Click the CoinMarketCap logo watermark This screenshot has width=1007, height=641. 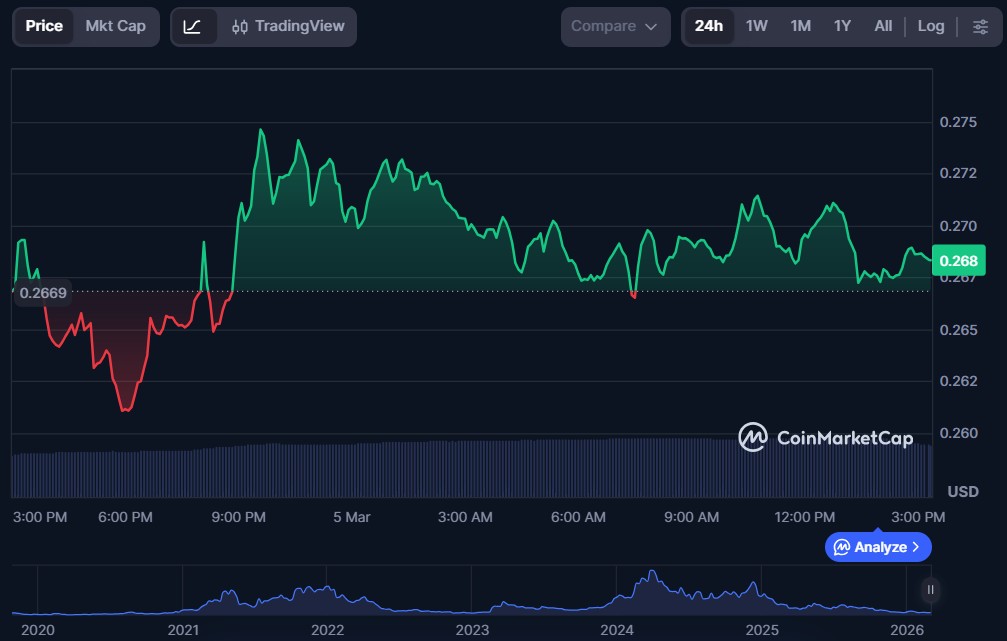point(825,438)
